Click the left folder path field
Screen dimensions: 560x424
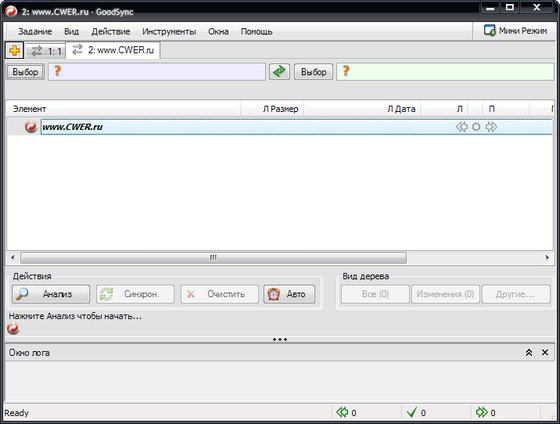(x=157, y=72)
